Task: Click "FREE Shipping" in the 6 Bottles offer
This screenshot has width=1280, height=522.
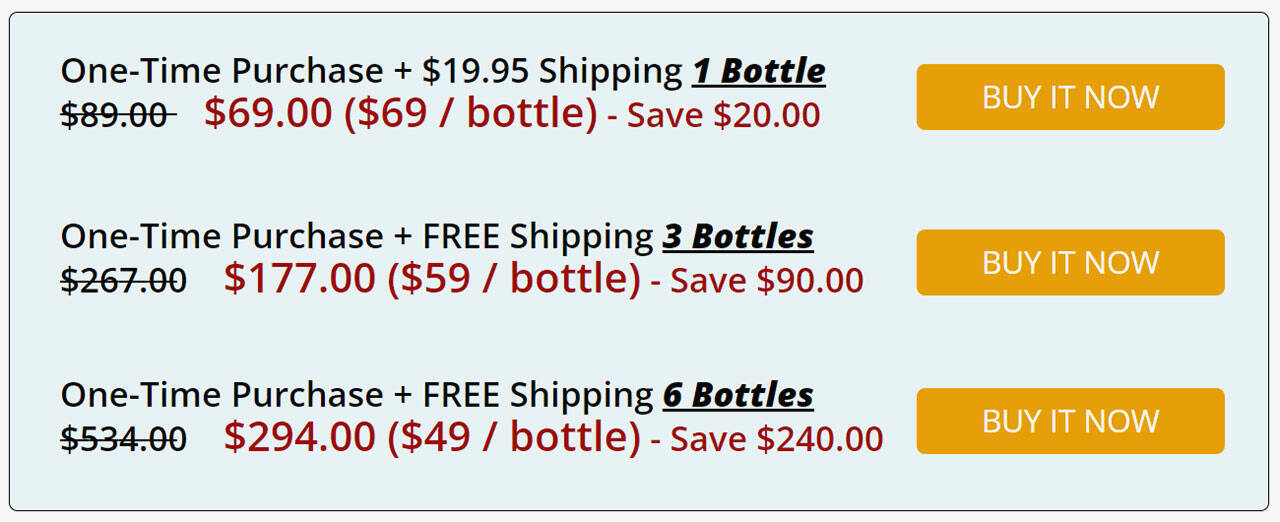Action: click(x=538, y=395)
